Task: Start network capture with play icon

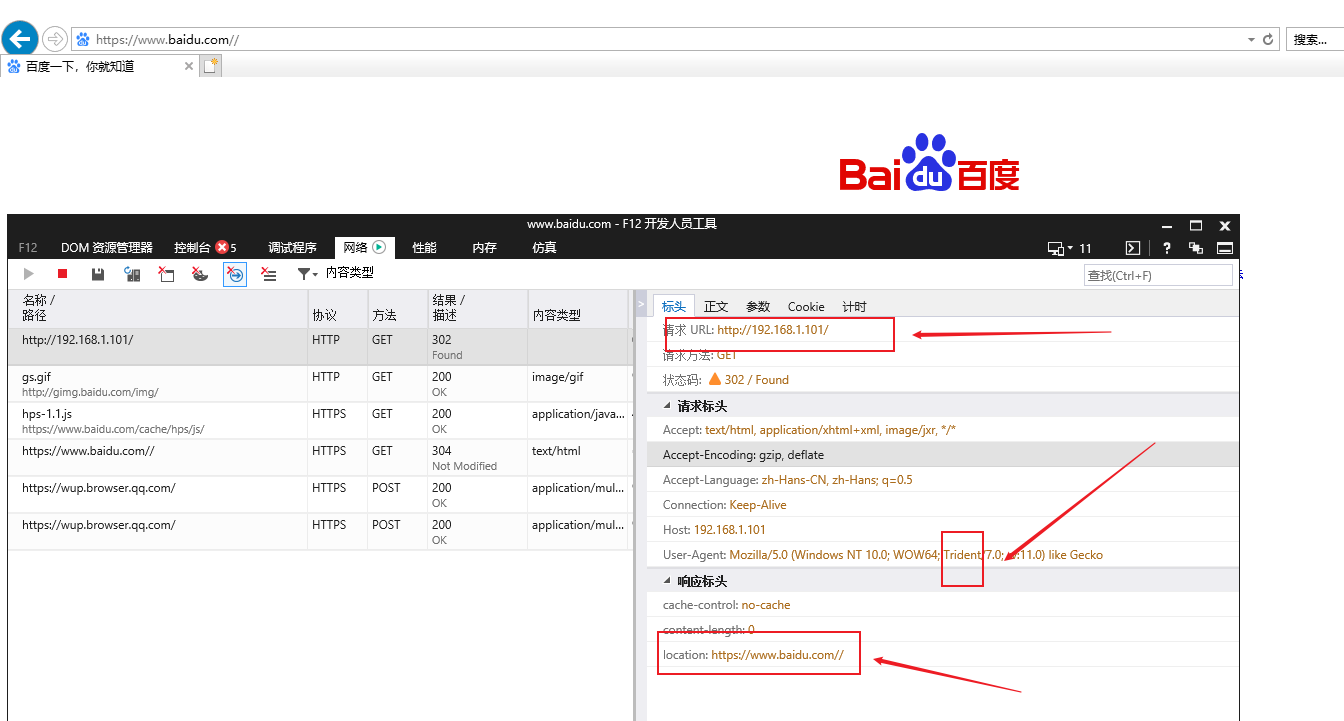Action: [29, 274]
